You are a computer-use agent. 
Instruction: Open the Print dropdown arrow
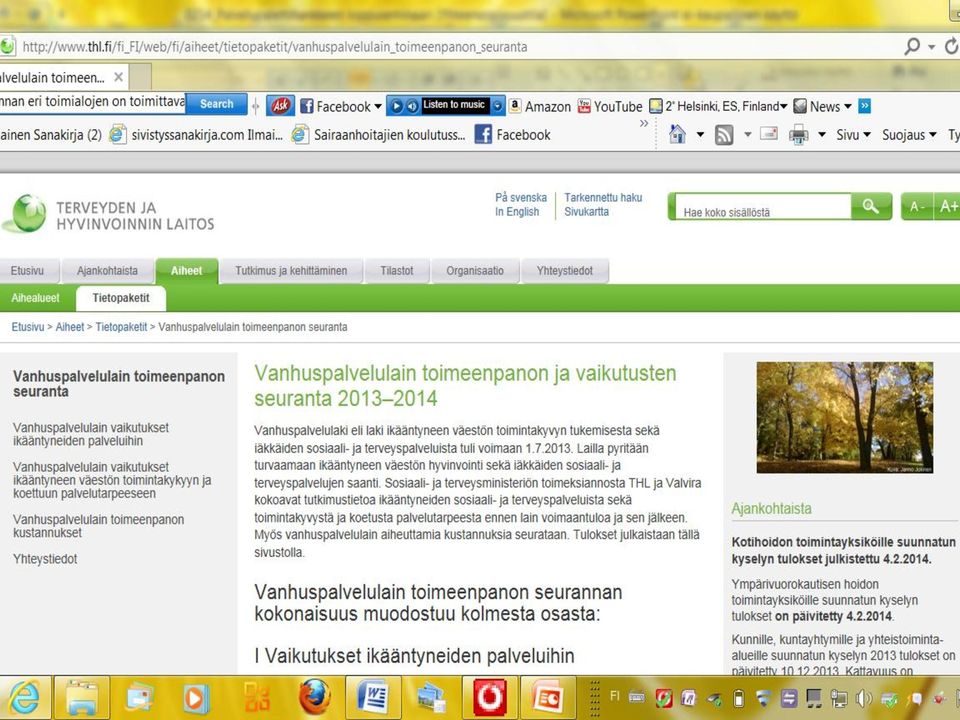coord(822,135)
